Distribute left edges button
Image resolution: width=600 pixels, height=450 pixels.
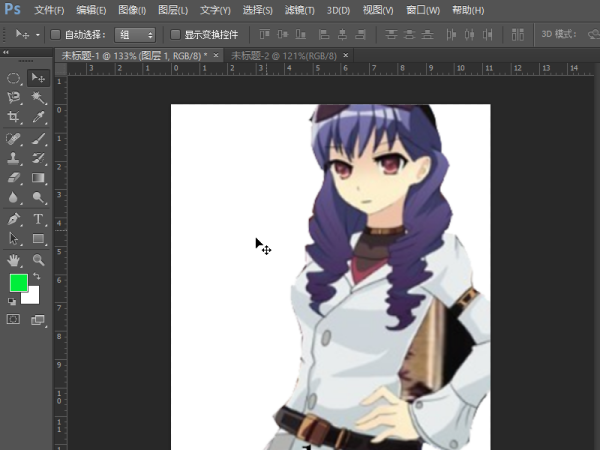tap(451, 34)
